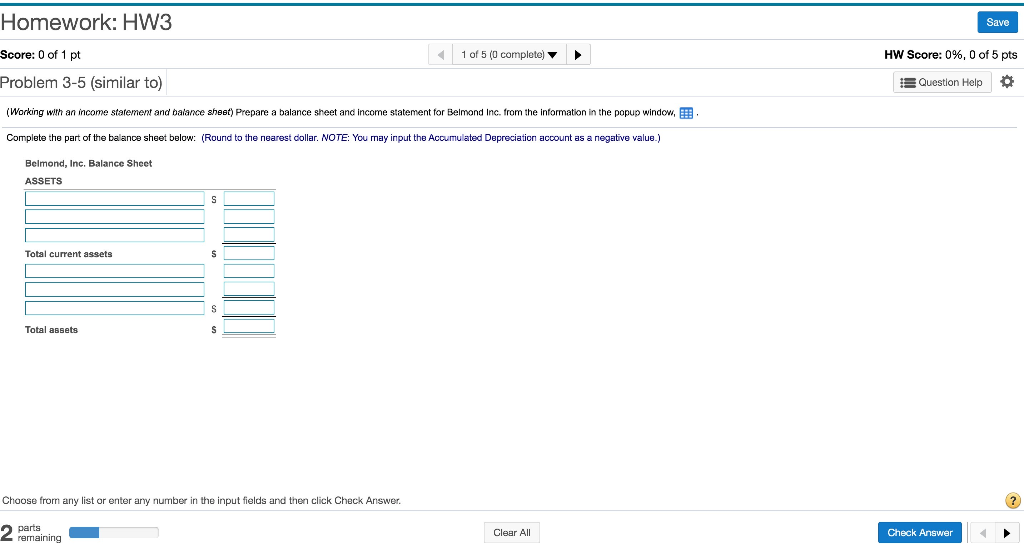
Task: Open the settings gear icon
Action: click(x=1007, y=82)
